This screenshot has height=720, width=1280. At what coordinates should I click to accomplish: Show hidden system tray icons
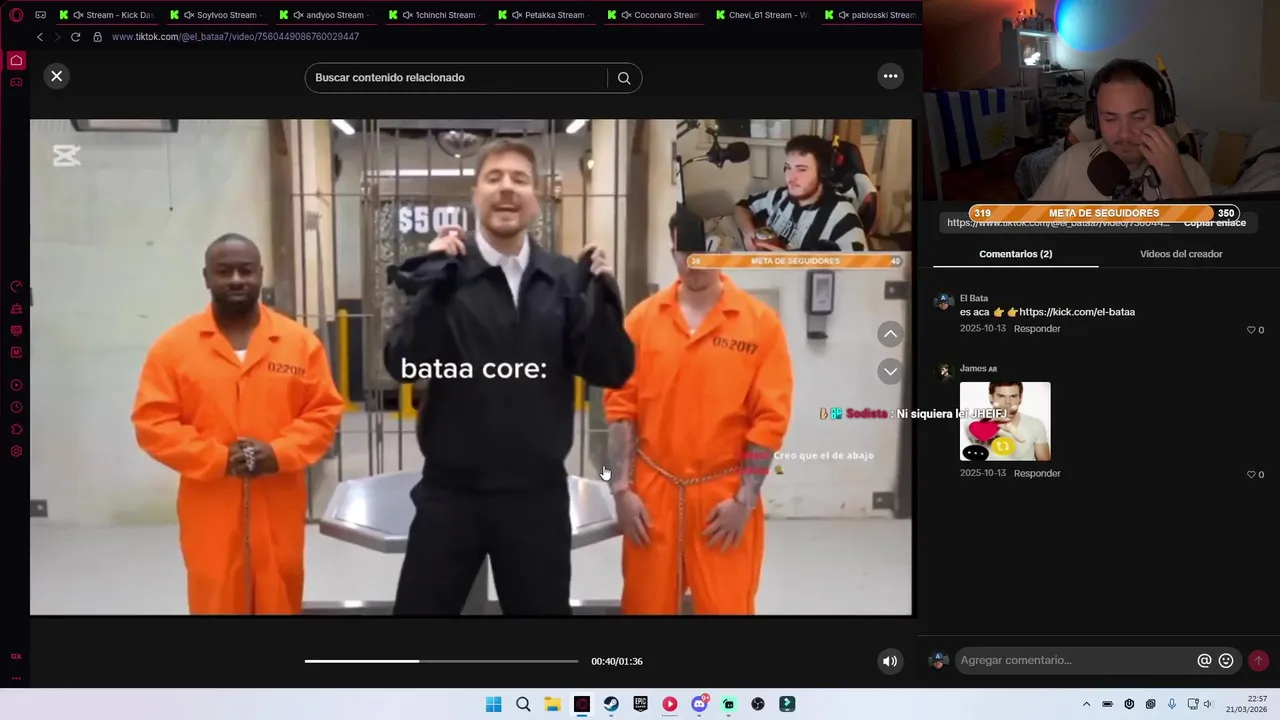pos(1086,704)
